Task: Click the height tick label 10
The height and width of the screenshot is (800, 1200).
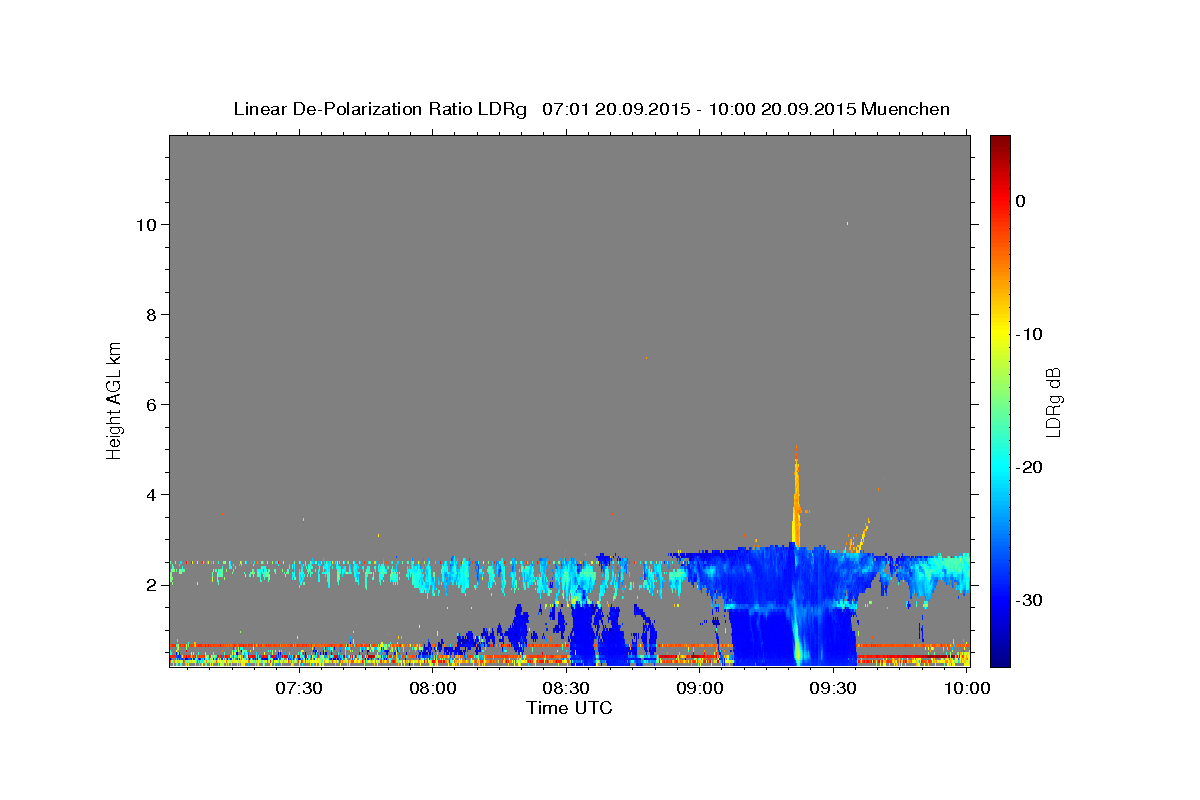Action: click(146, 225)
